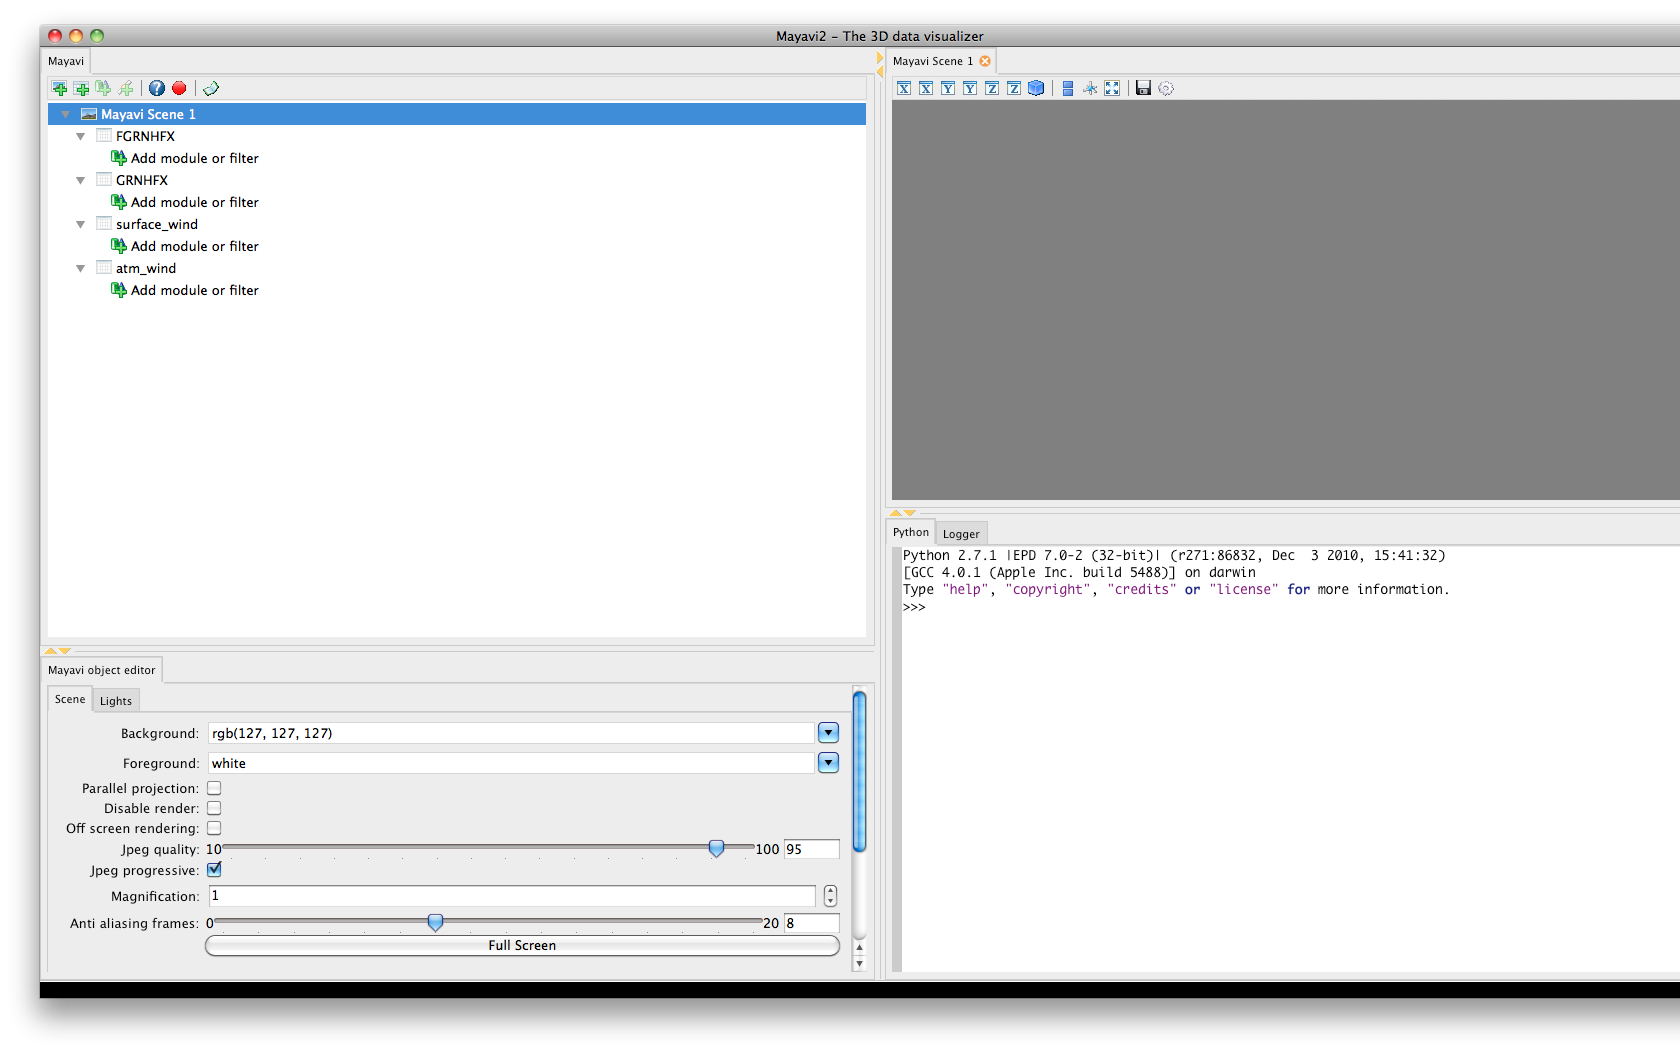Switch to the Lights tab
Image resolution: width=1680 pixels, height=1050 pixels.
116,701
